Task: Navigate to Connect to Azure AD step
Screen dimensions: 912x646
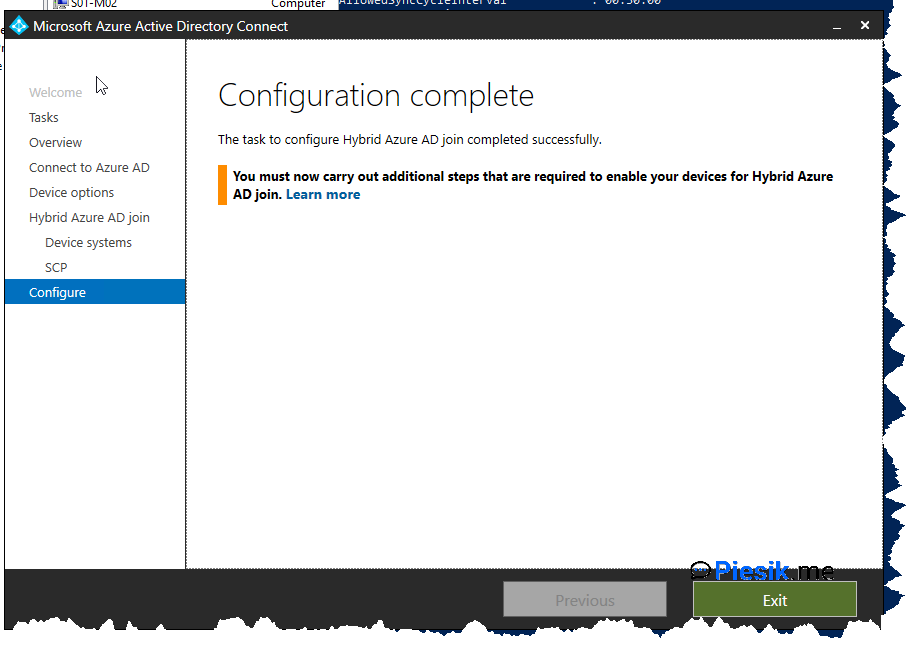Action: pyautogui.click(x=89, y=168)
